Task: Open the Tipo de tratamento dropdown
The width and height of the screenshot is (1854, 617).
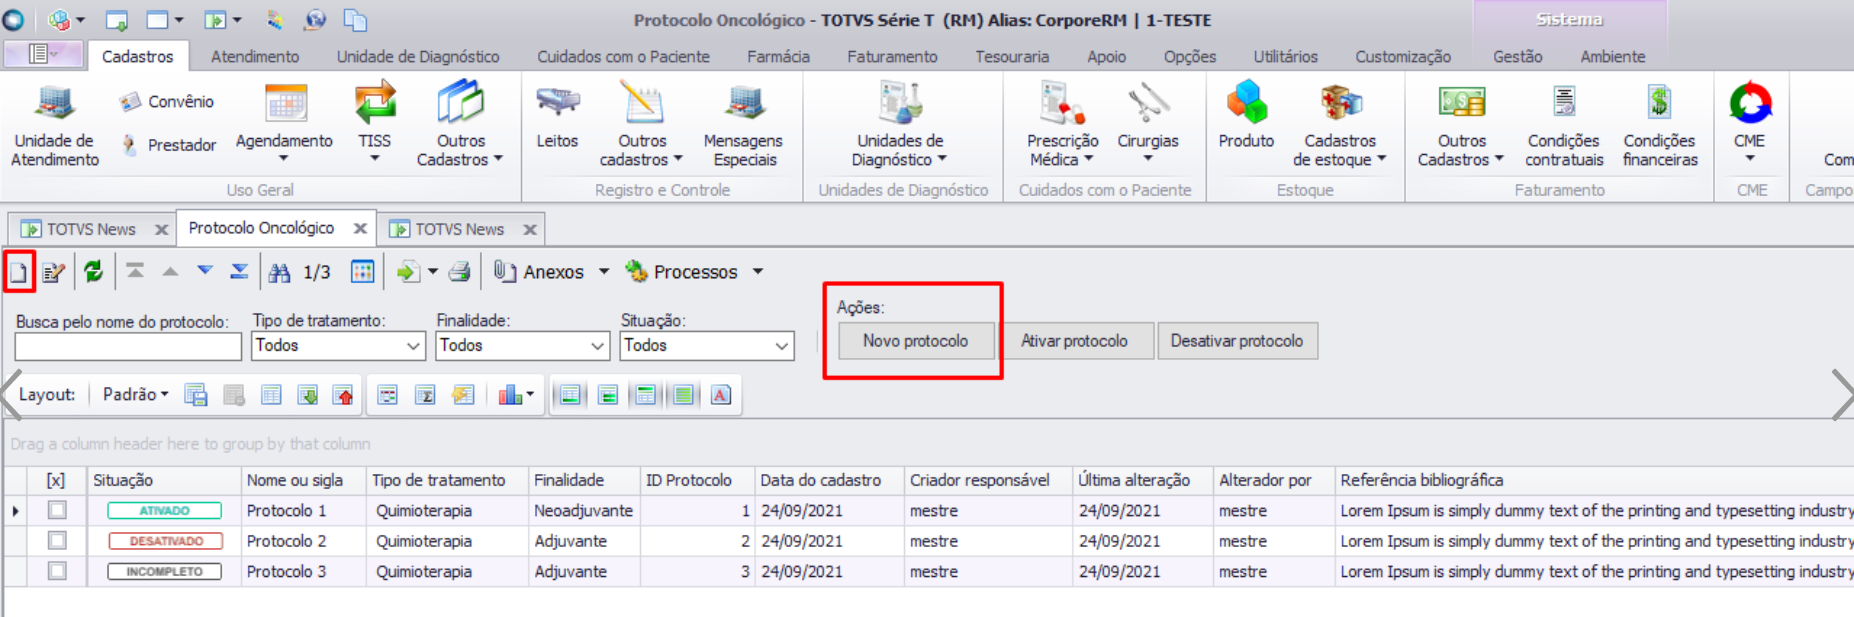Action: click(413, 346)
